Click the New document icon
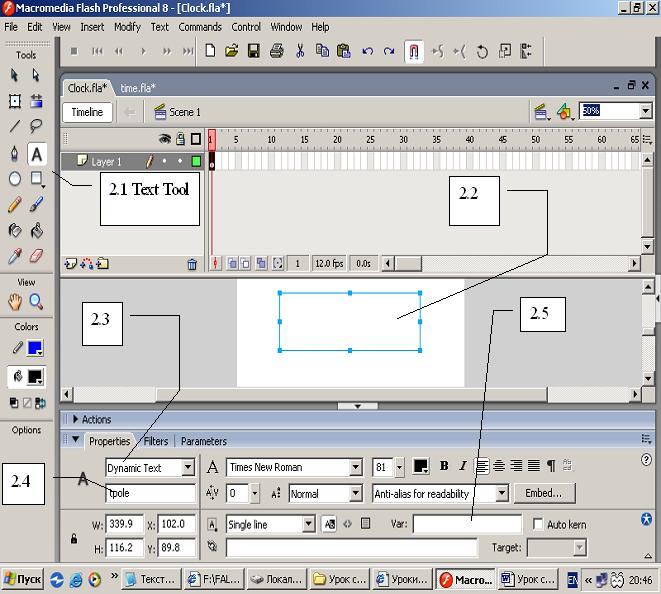Viewport: 661px width, 594px height. click(x=210, y=51)
